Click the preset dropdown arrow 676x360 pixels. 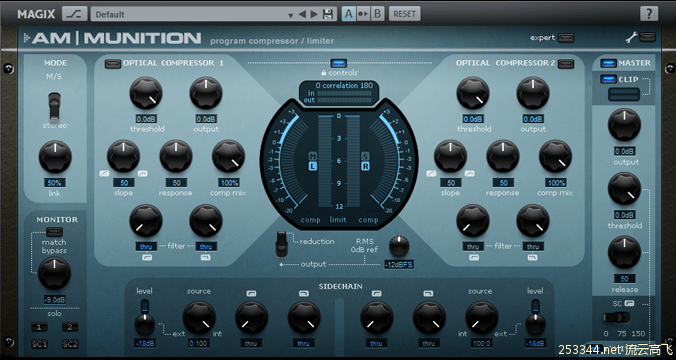(x=291, y=15)
